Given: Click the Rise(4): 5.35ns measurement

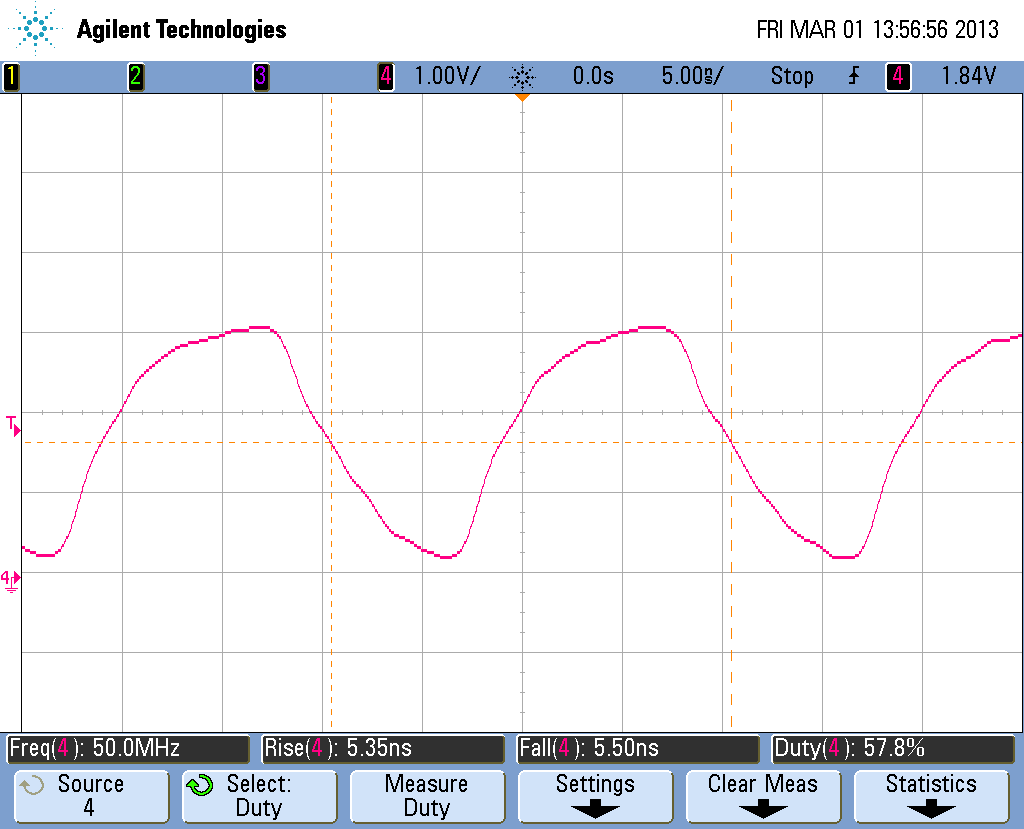Looking at the screenshot, I should pos(383,749).
